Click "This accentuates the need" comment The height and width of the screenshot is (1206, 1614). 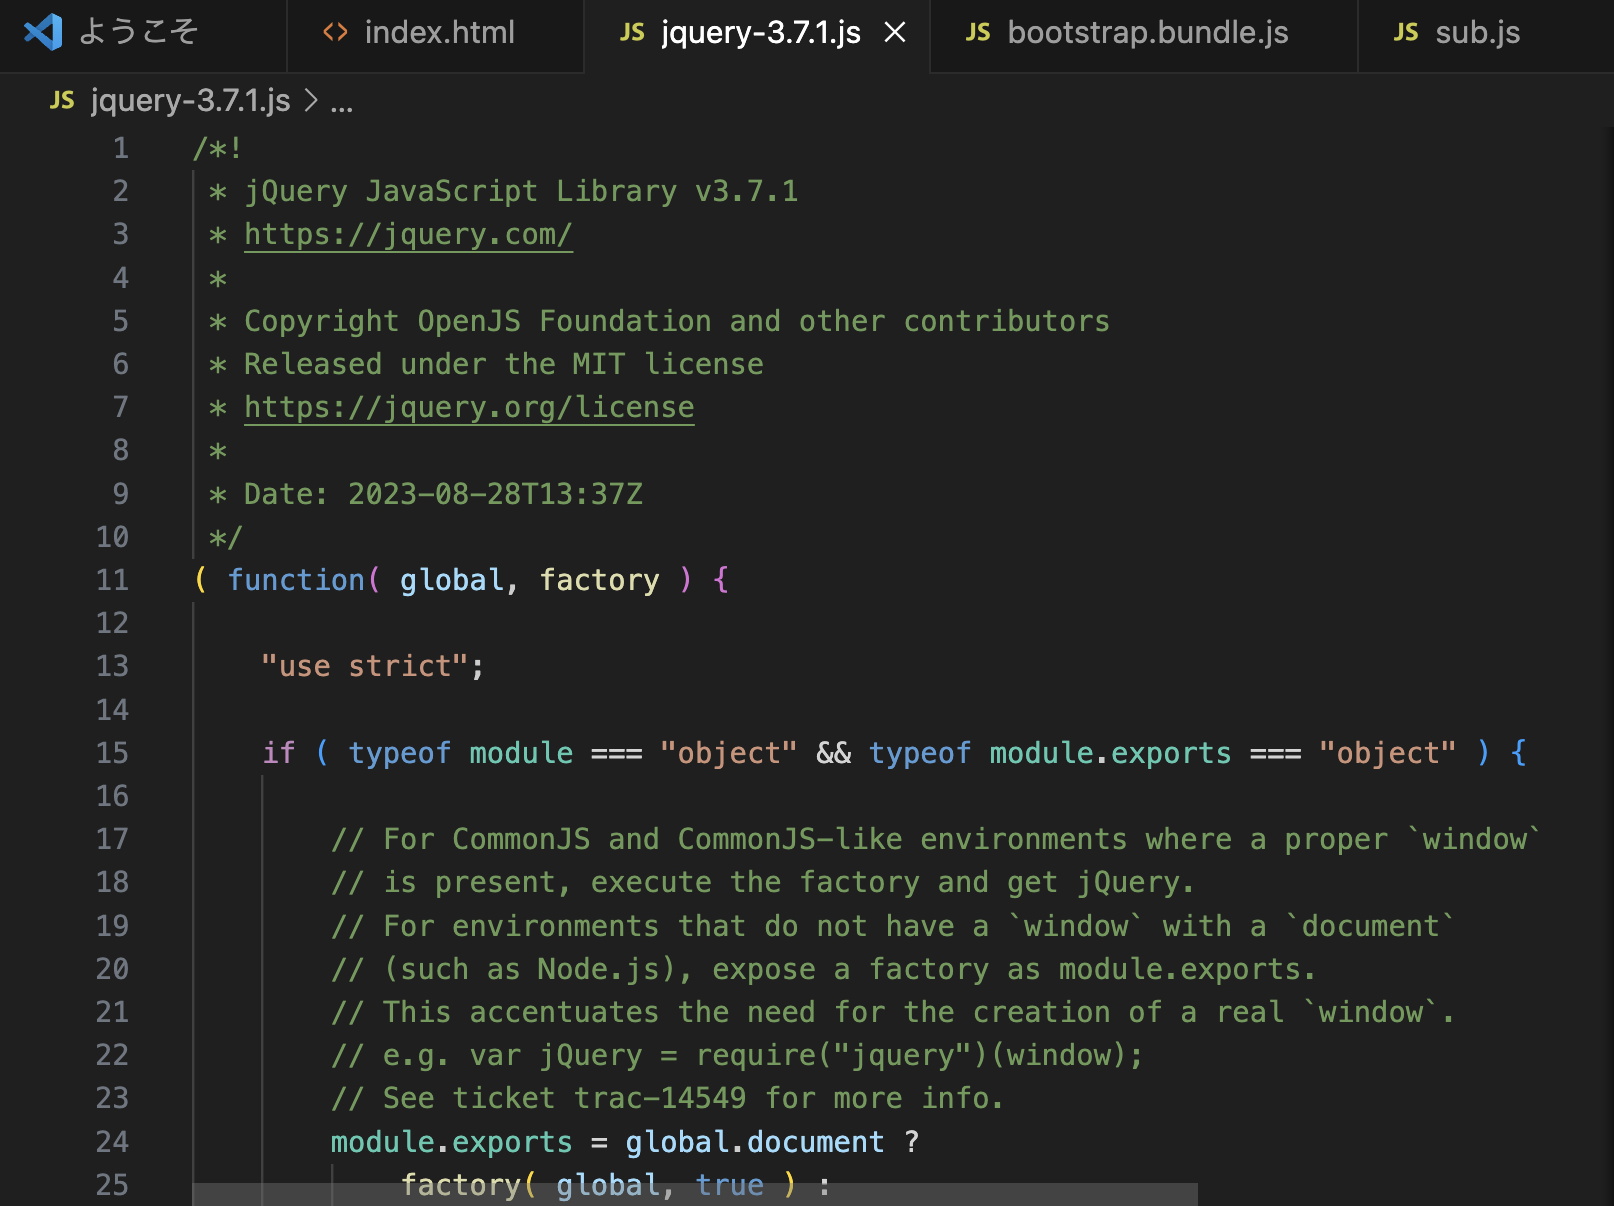(x=893, y=1012)
